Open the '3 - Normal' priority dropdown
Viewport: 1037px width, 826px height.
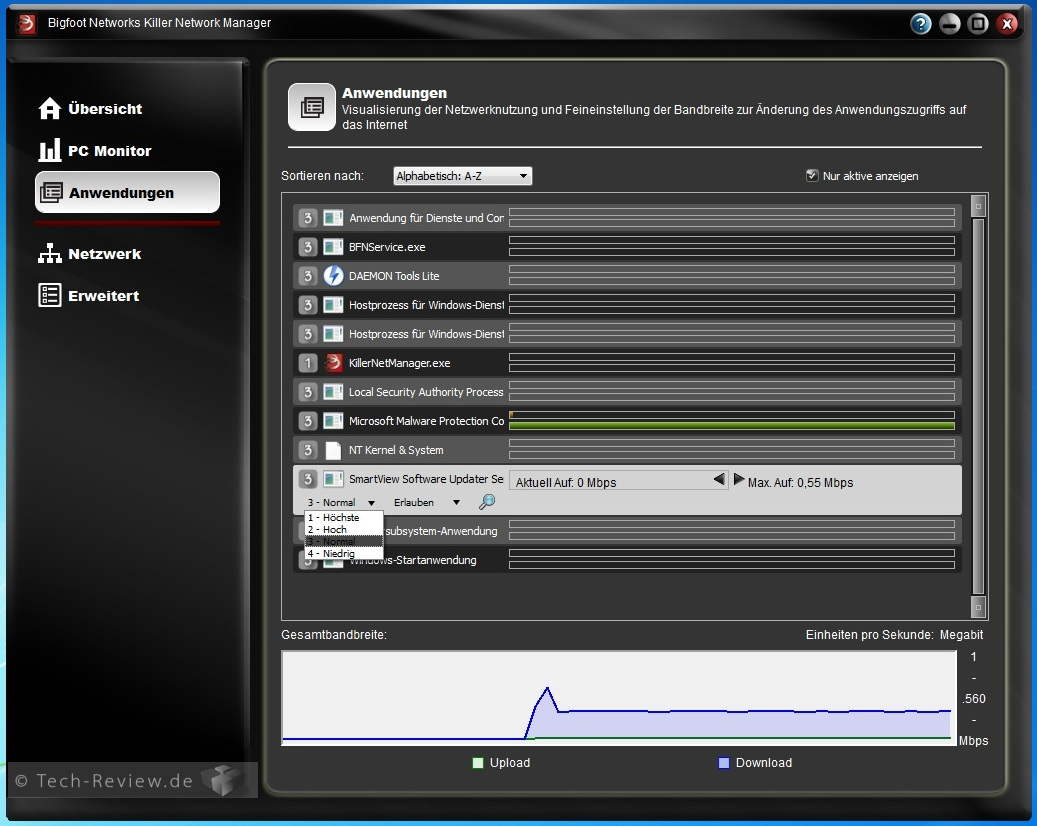341,503
